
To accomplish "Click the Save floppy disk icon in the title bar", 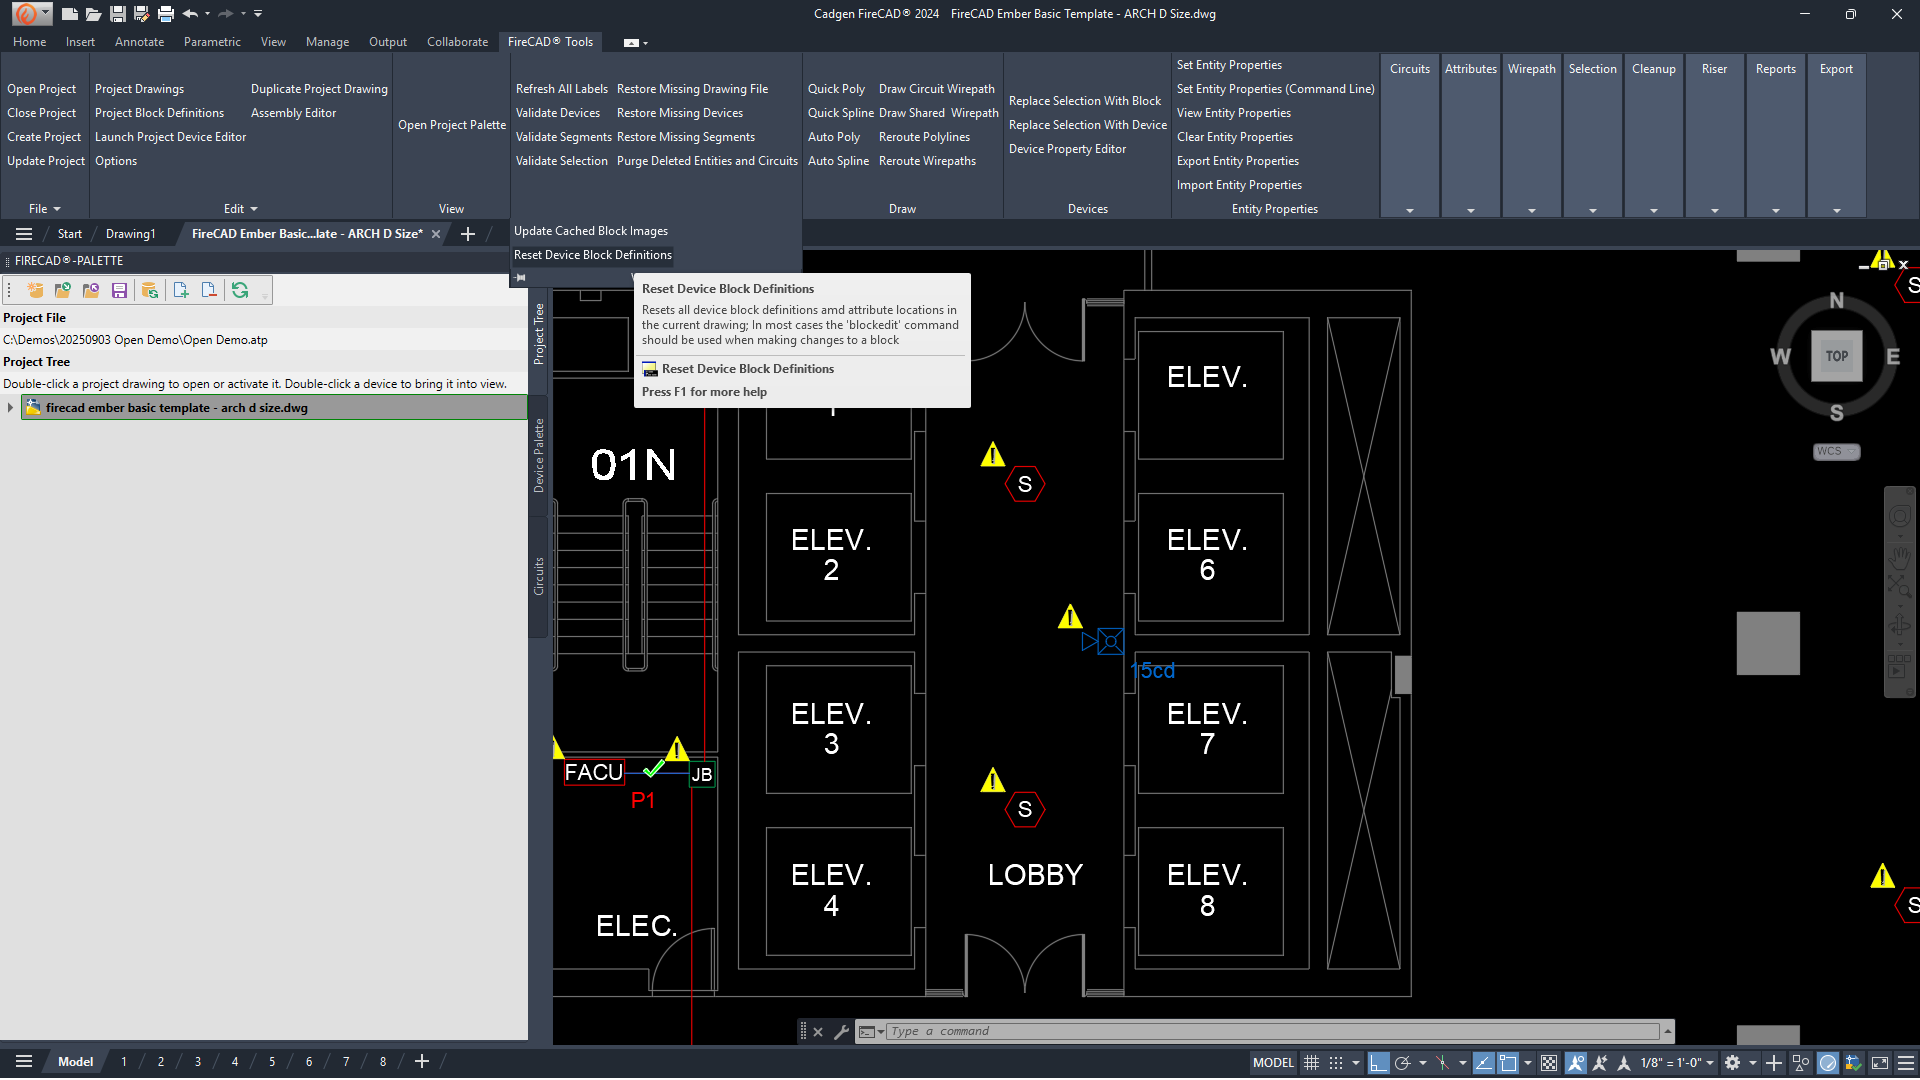I will 117,14.
